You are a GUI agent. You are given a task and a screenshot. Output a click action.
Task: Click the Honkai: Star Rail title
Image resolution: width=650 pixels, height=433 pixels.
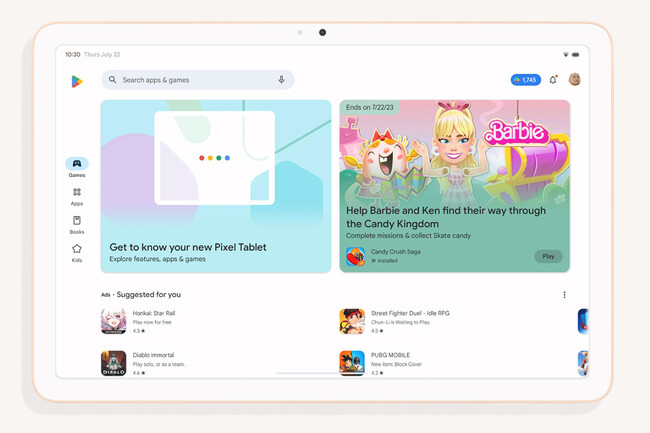click(x=154, y=313)
